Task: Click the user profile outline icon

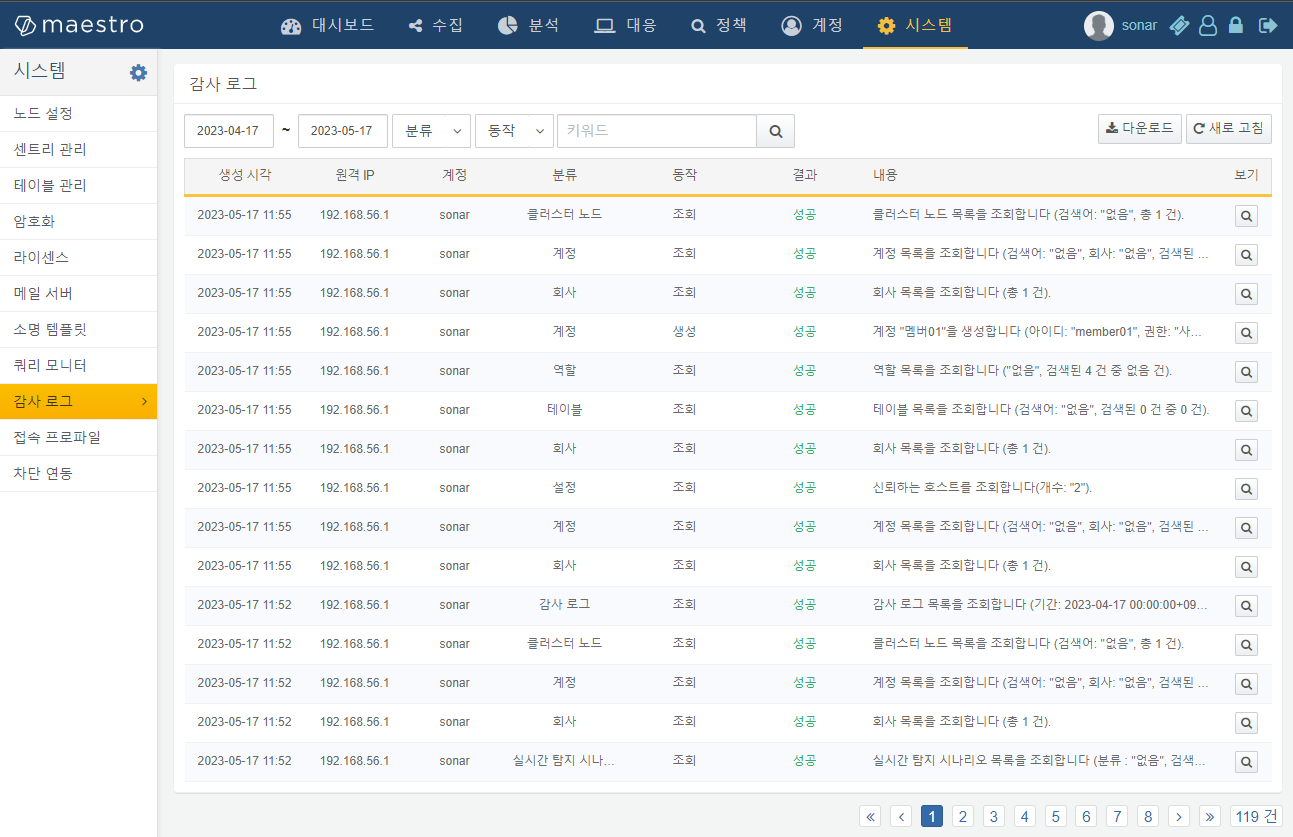Action: 1208,25
